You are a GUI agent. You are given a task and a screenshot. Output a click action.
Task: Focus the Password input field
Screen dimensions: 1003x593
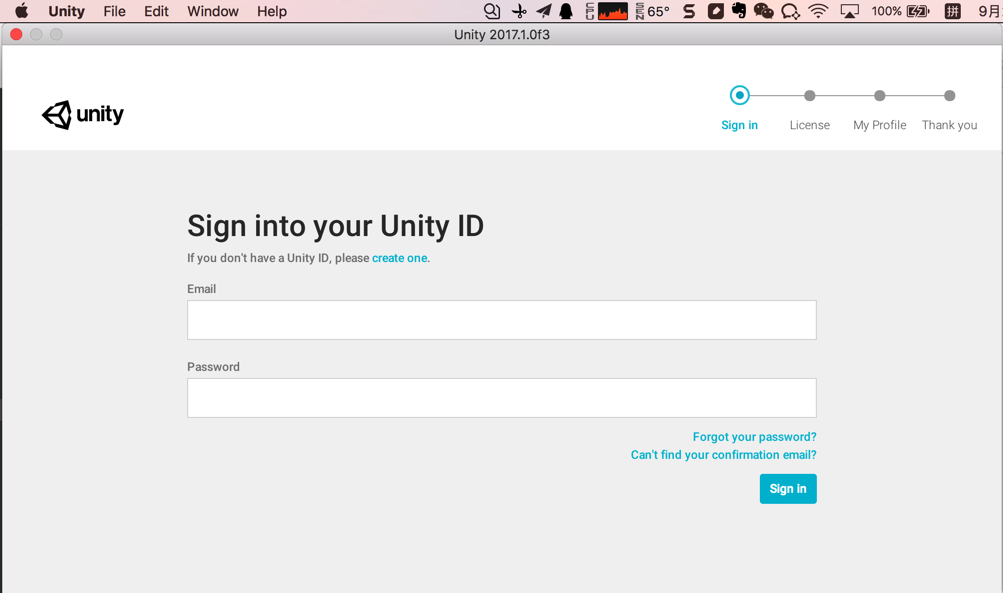[x=502, y=398]
